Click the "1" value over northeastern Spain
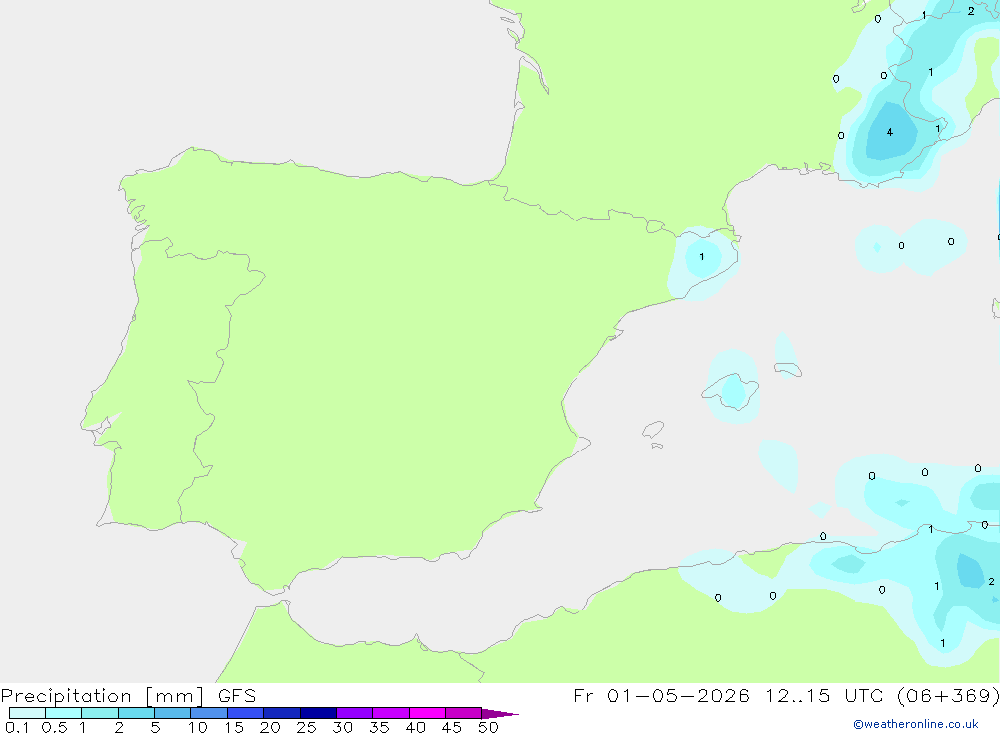 click(x=702, y=256)
